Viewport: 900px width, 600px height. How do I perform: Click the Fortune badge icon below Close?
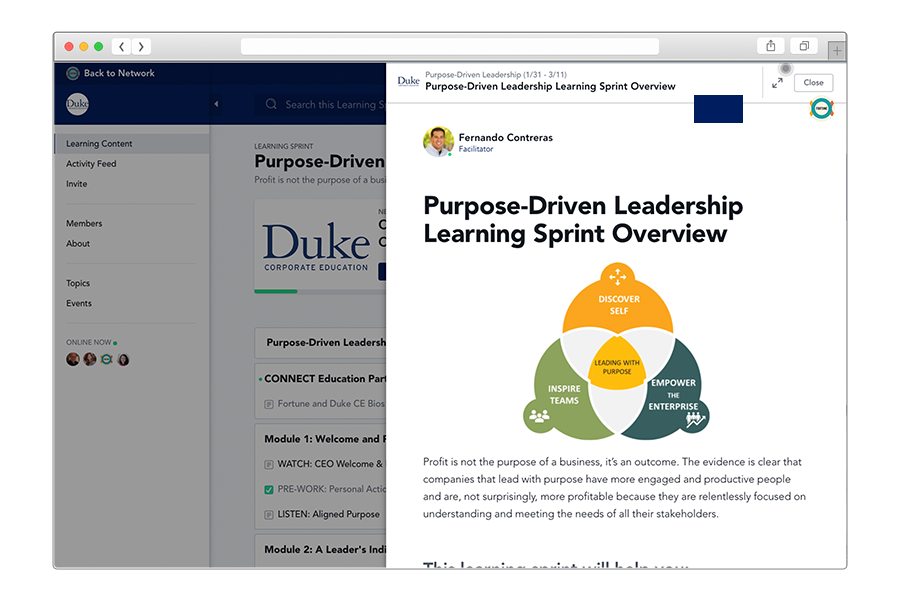point(821,109)
